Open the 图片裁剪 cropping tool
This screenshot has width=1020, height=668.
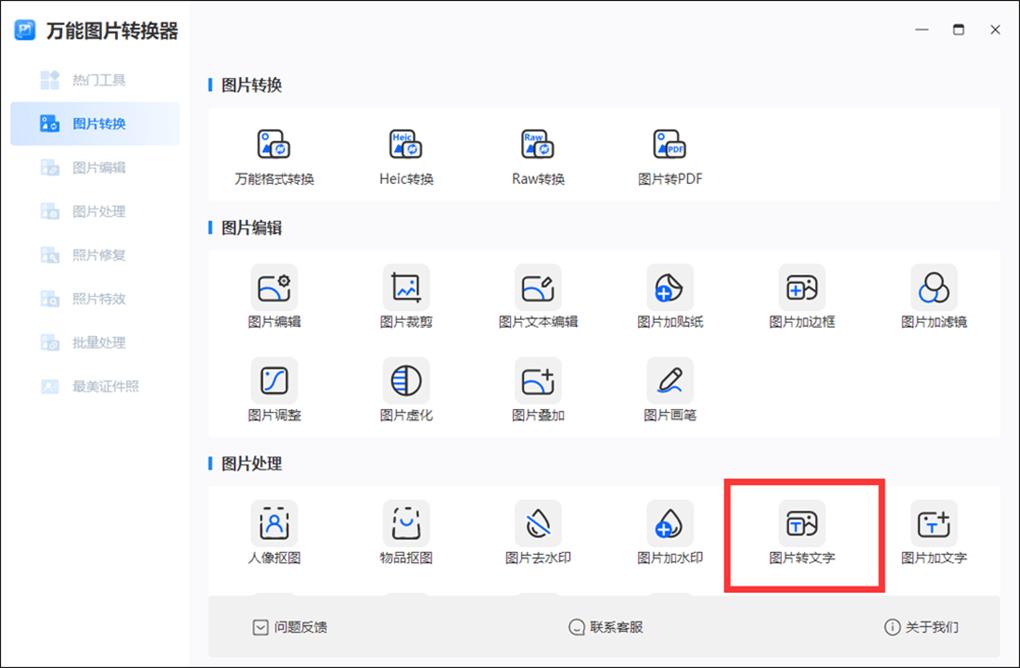coord(405,295)
